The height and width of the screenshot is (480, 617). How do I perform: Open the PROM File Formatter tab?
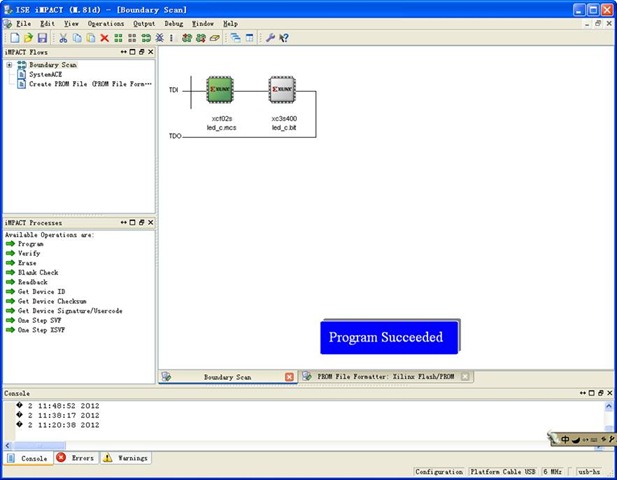pos(385,377)
